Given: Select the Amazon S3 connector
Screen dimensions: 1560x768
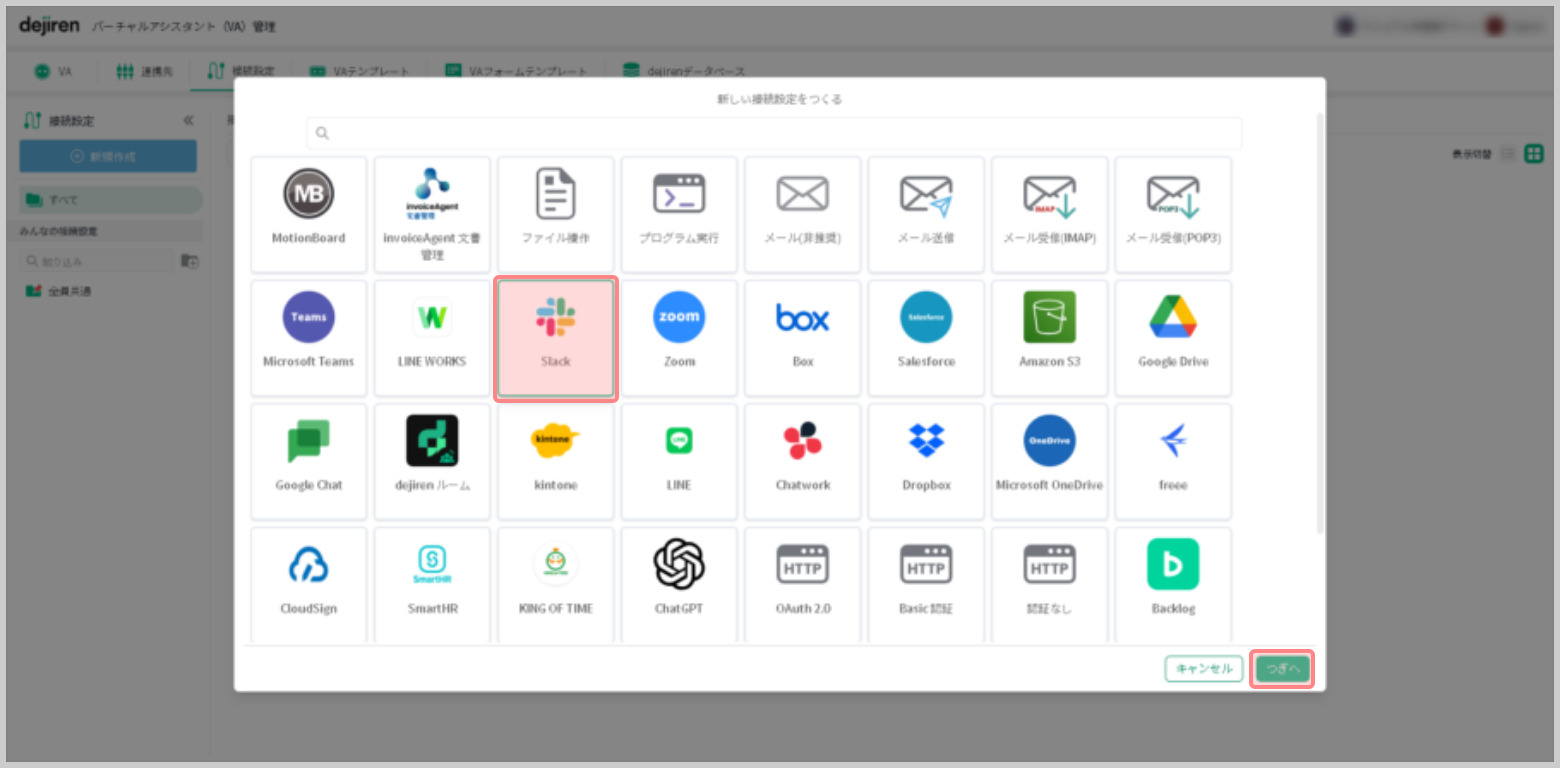Looking at the screenshot, I should [1049, 338].
